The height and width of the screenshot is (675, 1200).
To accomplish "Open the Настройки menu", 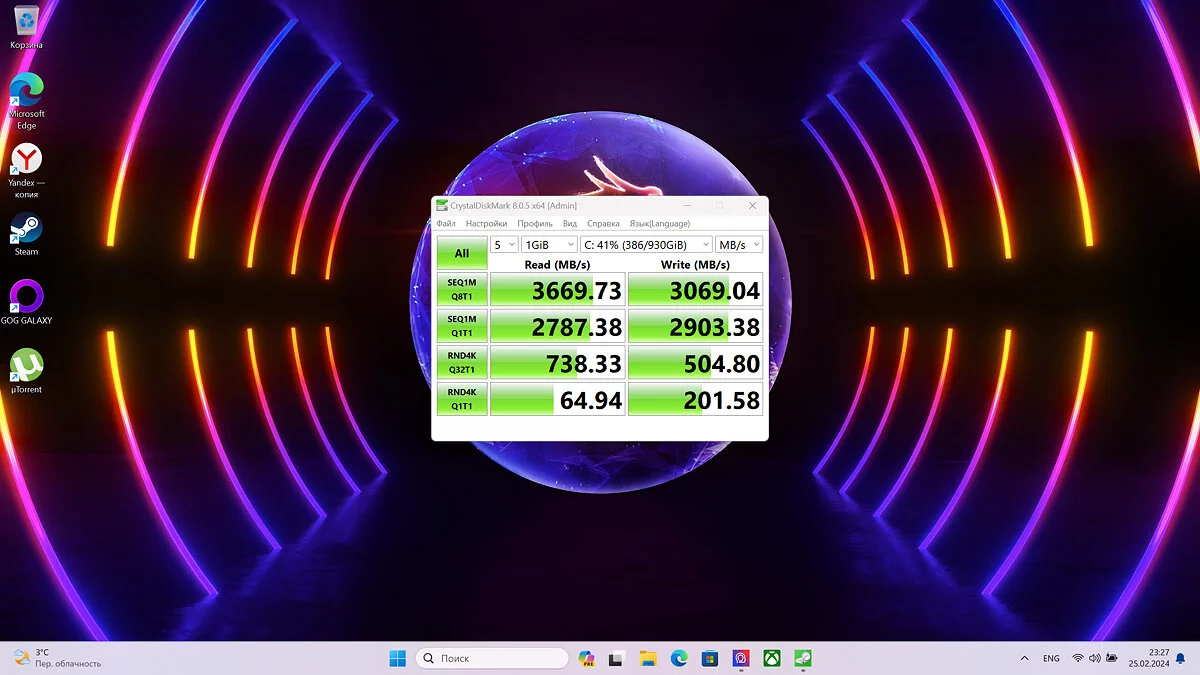I will (486, 224).
